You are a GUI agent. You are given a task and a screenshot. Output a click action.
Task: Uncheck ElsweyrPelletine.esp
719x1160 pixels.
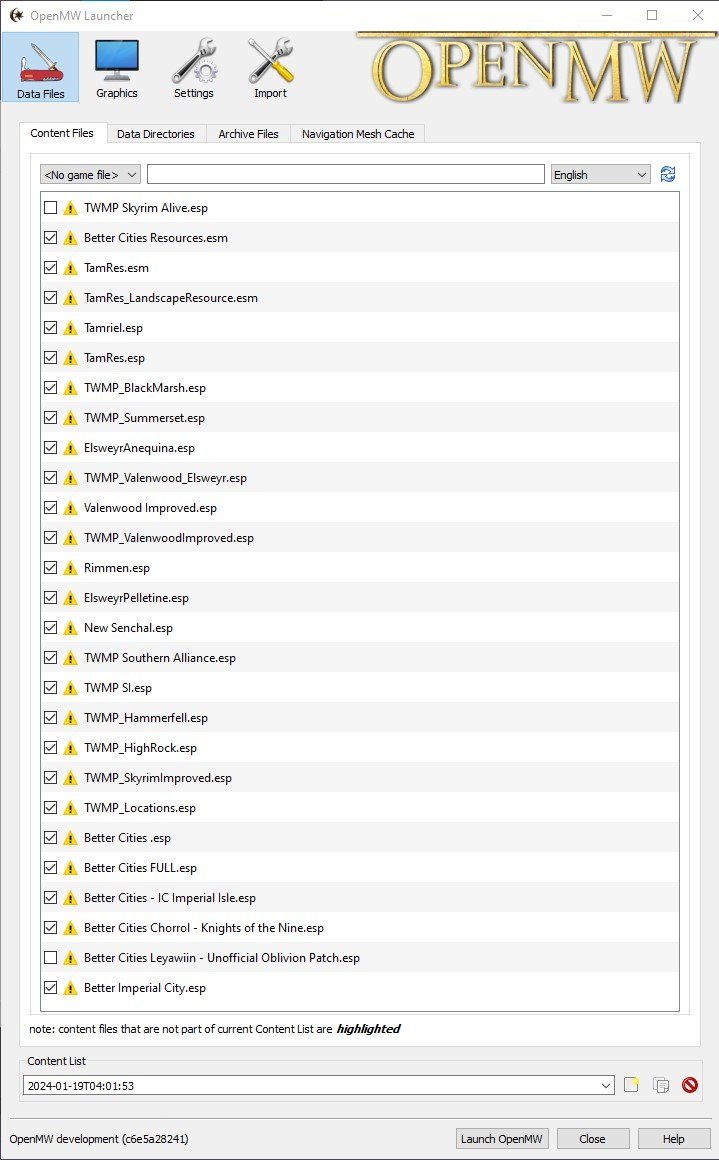click(x=50, y=598)
